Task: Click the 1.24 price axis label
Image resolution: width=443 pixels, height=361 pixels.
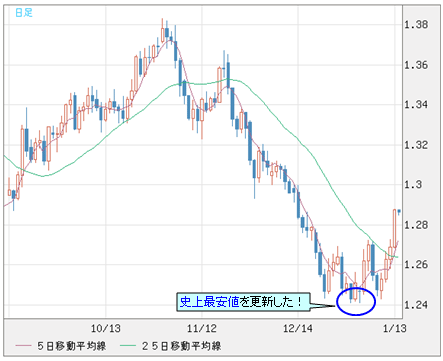Action: (416, 304)
